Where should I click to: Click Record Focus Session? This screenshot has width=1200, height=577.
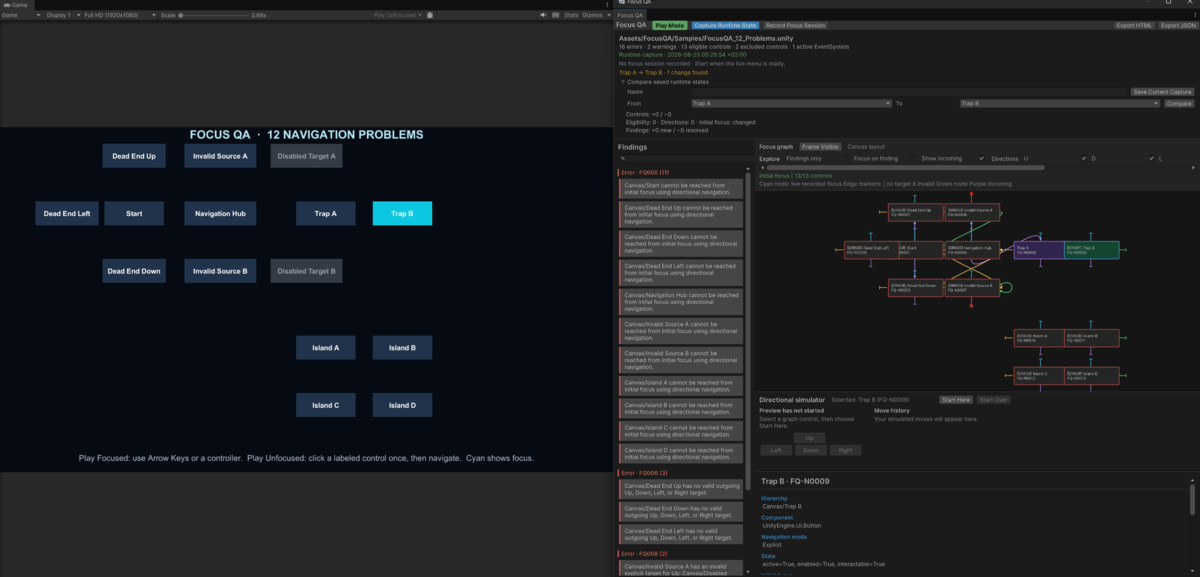(796, 25)
